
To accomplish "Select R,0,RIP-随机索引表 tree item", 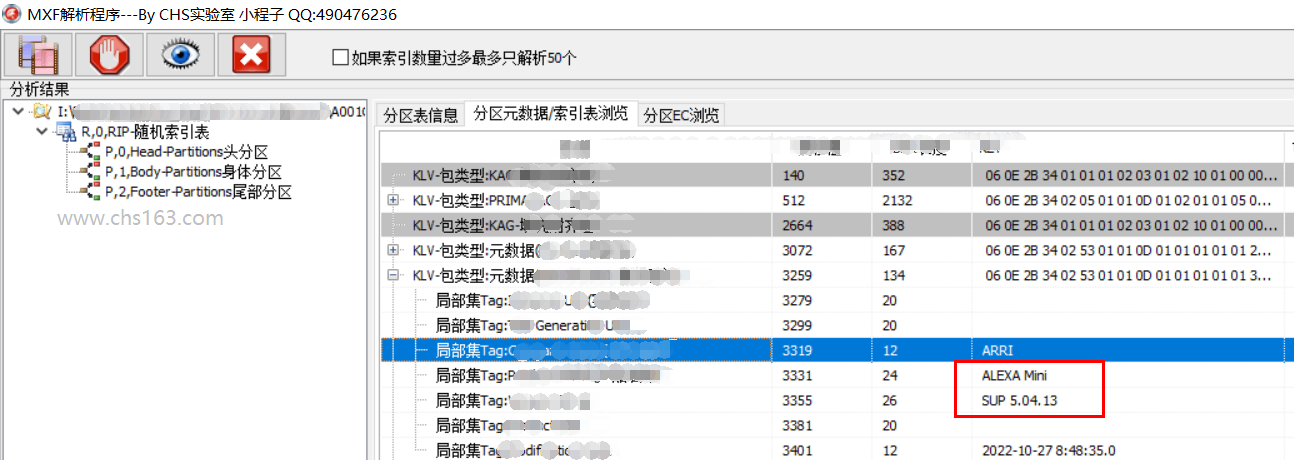I will click(146, 132).
